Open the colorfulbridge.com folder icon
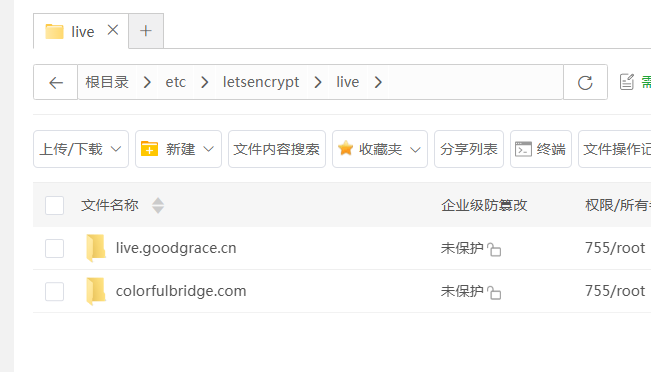The image size is (651, 372). (x=96, y=291)
